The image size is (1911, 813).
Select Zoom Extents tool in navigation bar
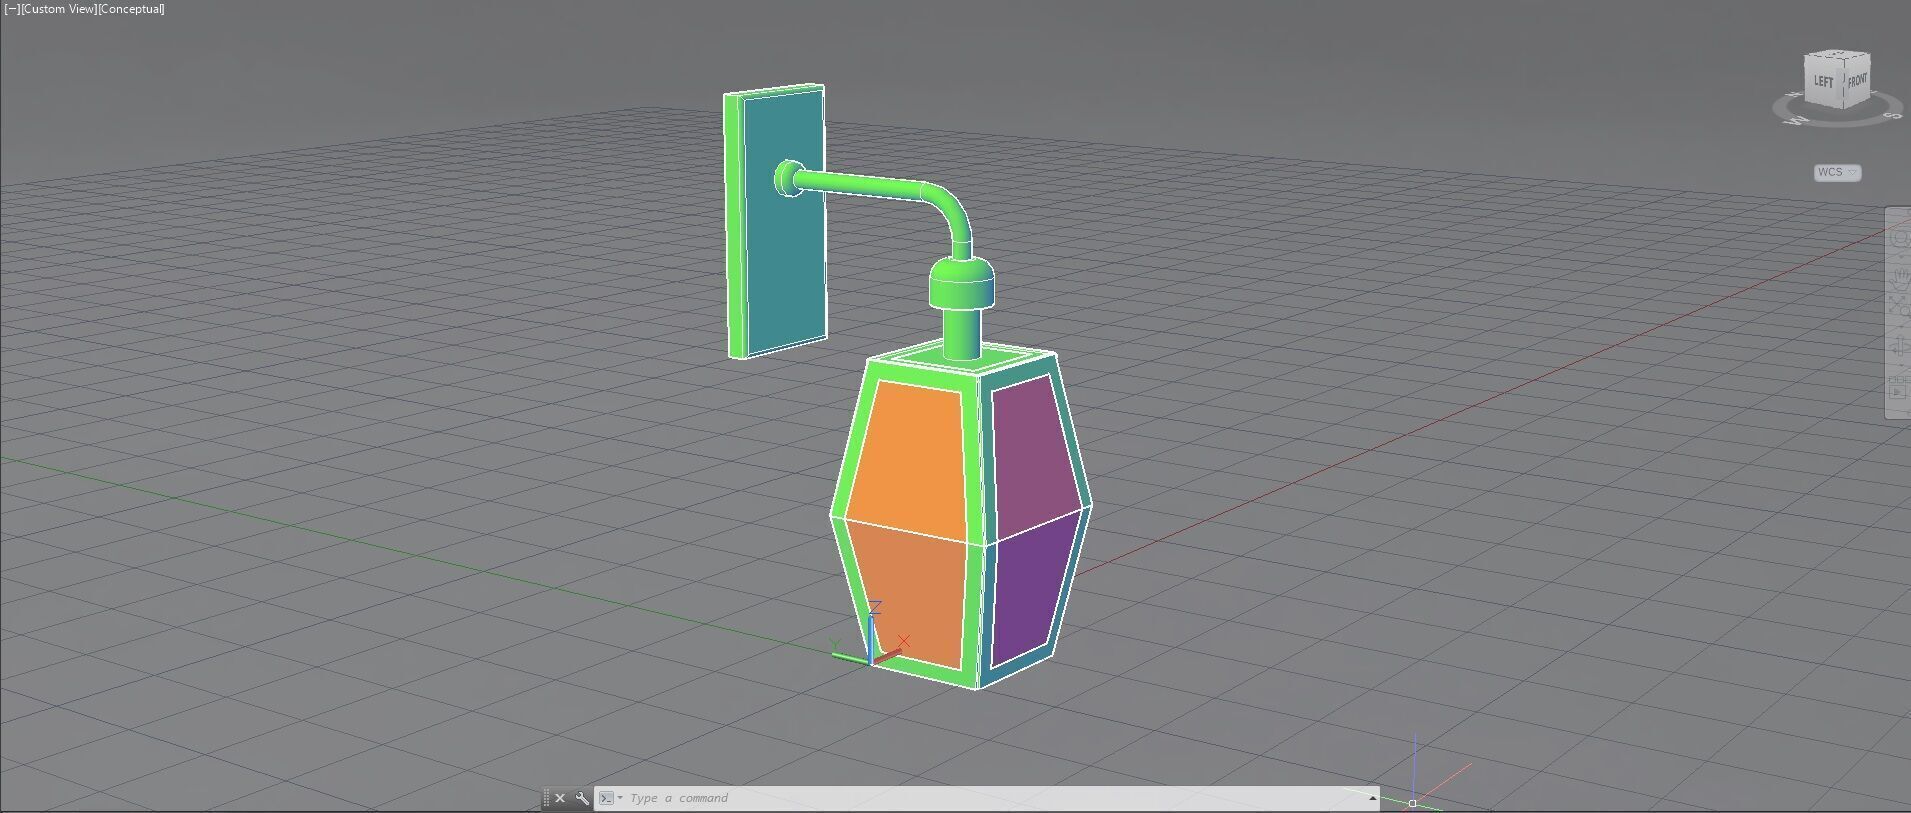[1900, 307]
